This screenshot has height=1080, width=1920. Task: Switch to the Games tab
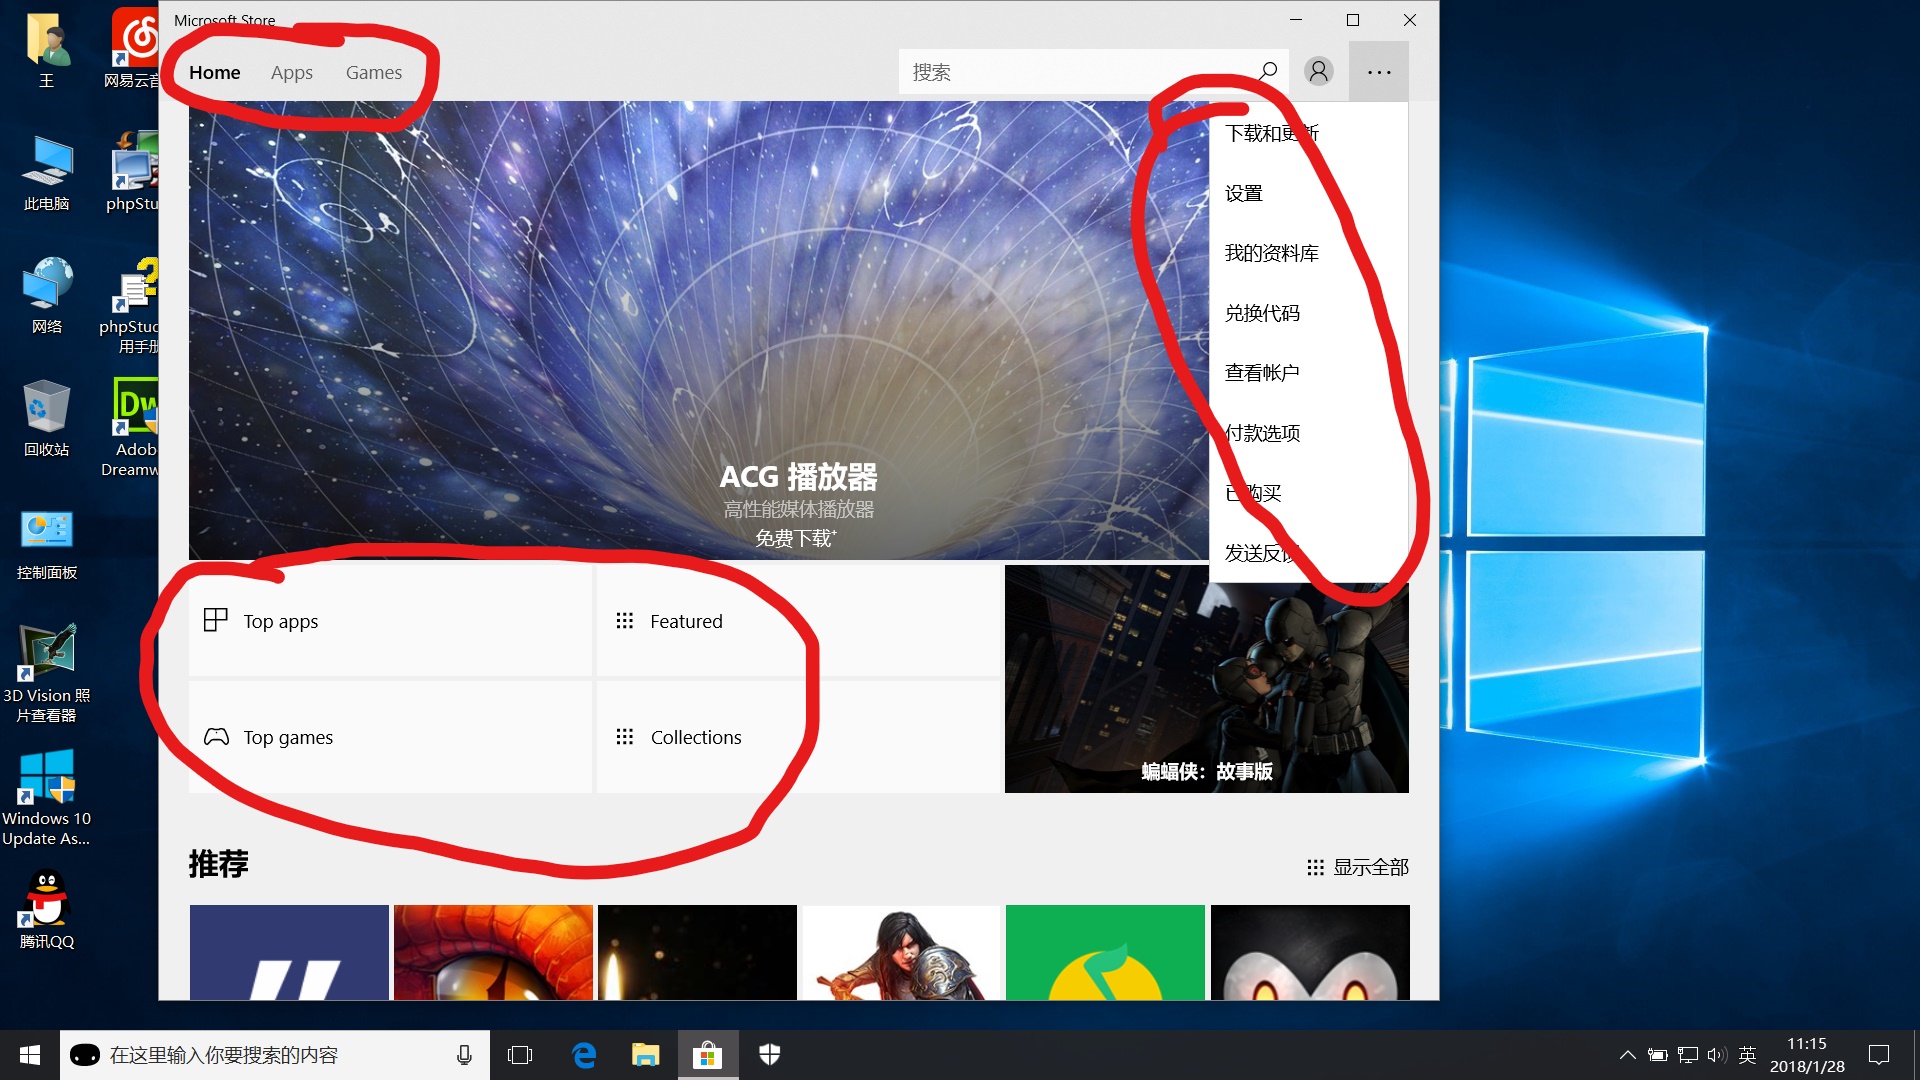tap(373, 72)
